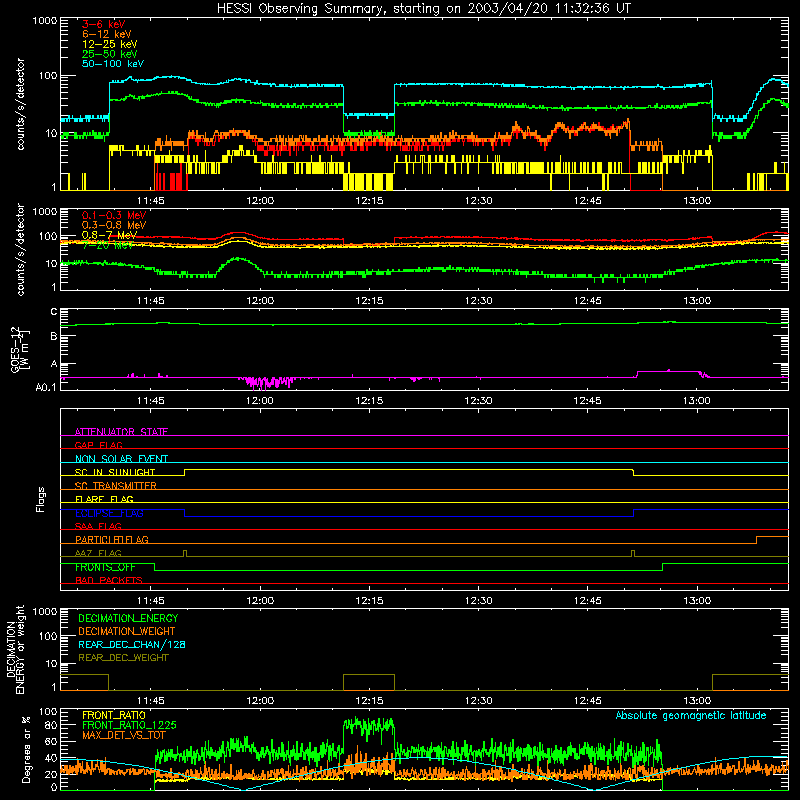Select the SC_IN_SUNLIGHT flag label

coord(115,472)
